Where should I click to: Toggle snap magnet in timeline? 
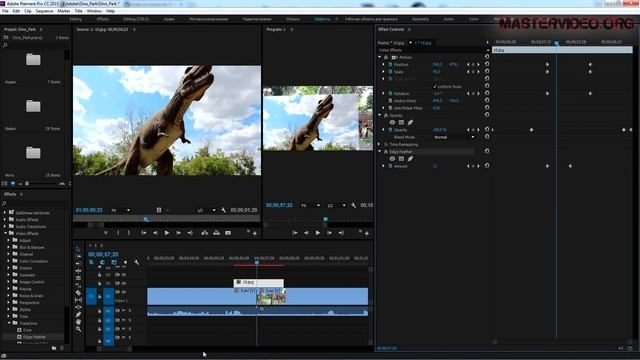[102, 262]
